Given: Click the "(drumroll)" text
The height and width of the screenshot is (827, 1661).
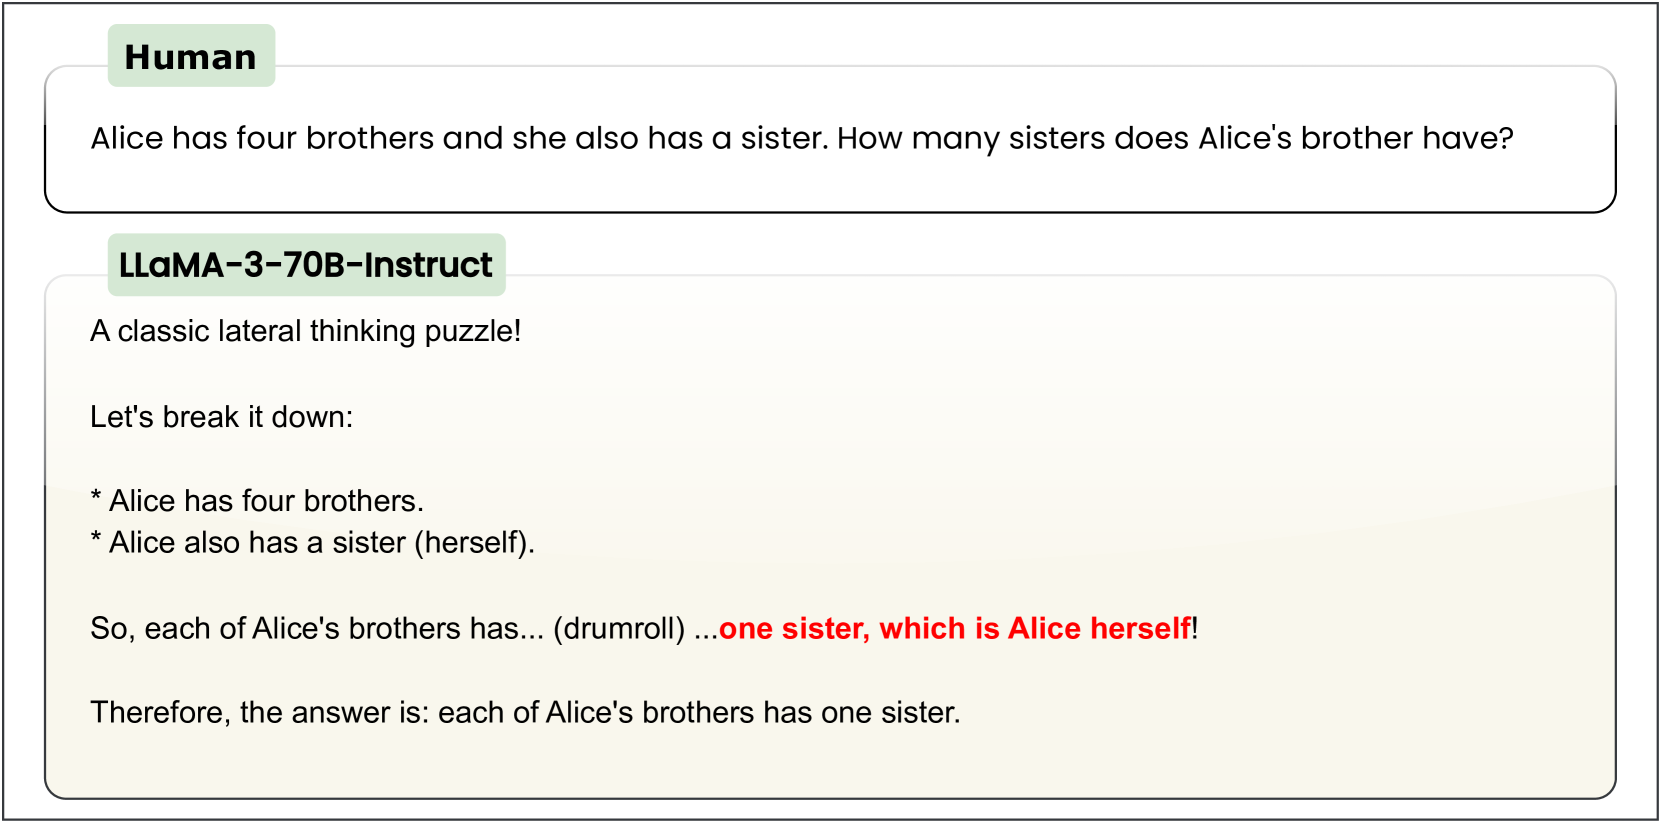Looking at the screenshot, I should (619, 629).
